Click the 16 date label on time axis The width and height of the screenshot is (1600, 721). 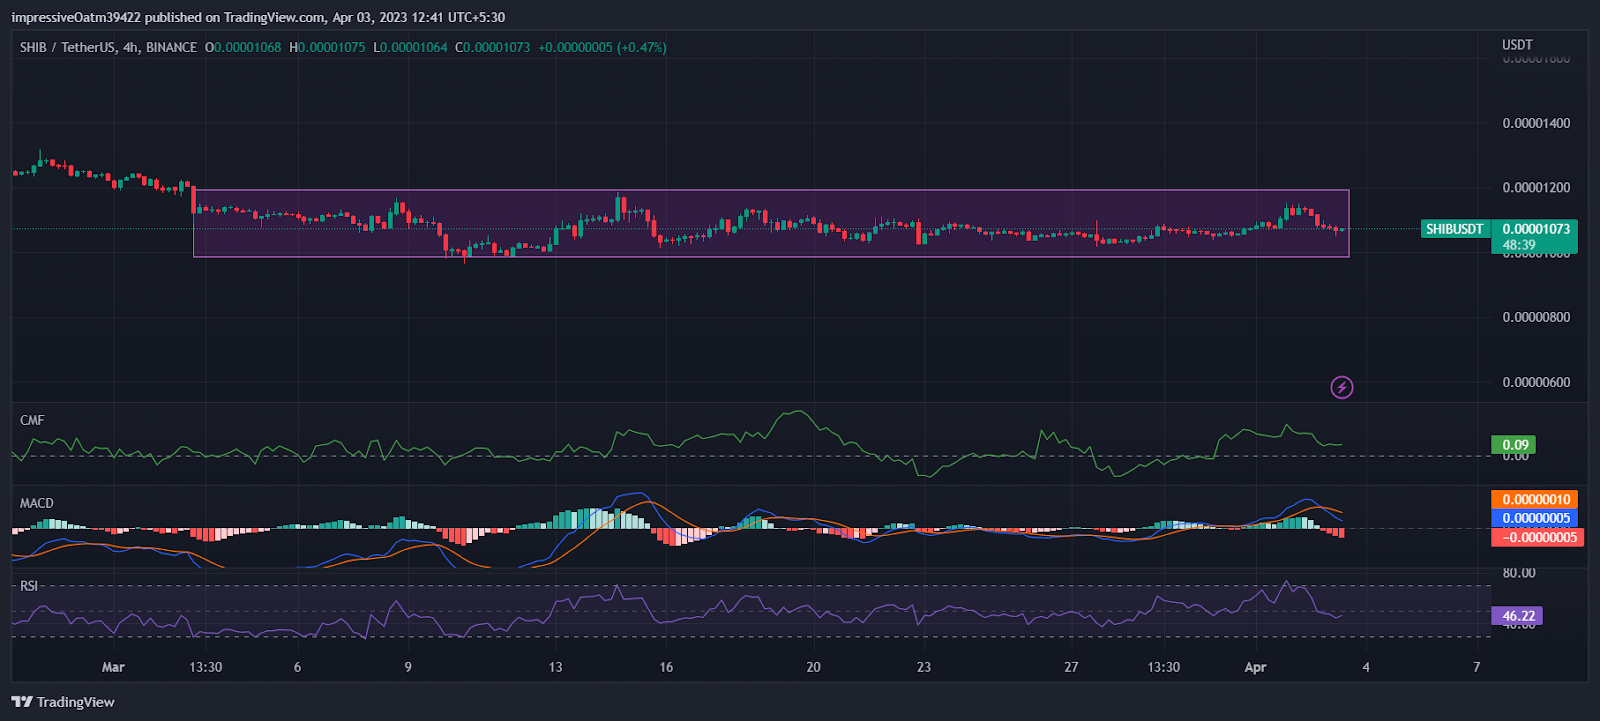(x=666, y=667)
